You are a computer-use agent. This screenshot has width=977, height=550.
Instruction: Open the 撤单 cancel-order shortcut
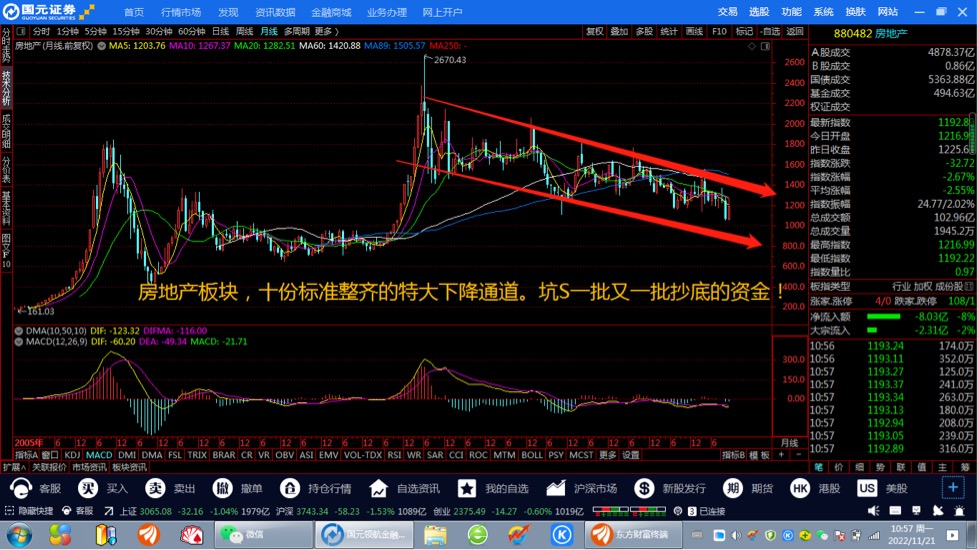(222, 488)
